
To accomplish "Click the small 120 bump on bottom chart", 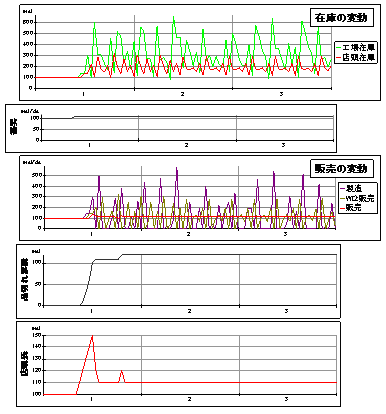I will (122, 371).
